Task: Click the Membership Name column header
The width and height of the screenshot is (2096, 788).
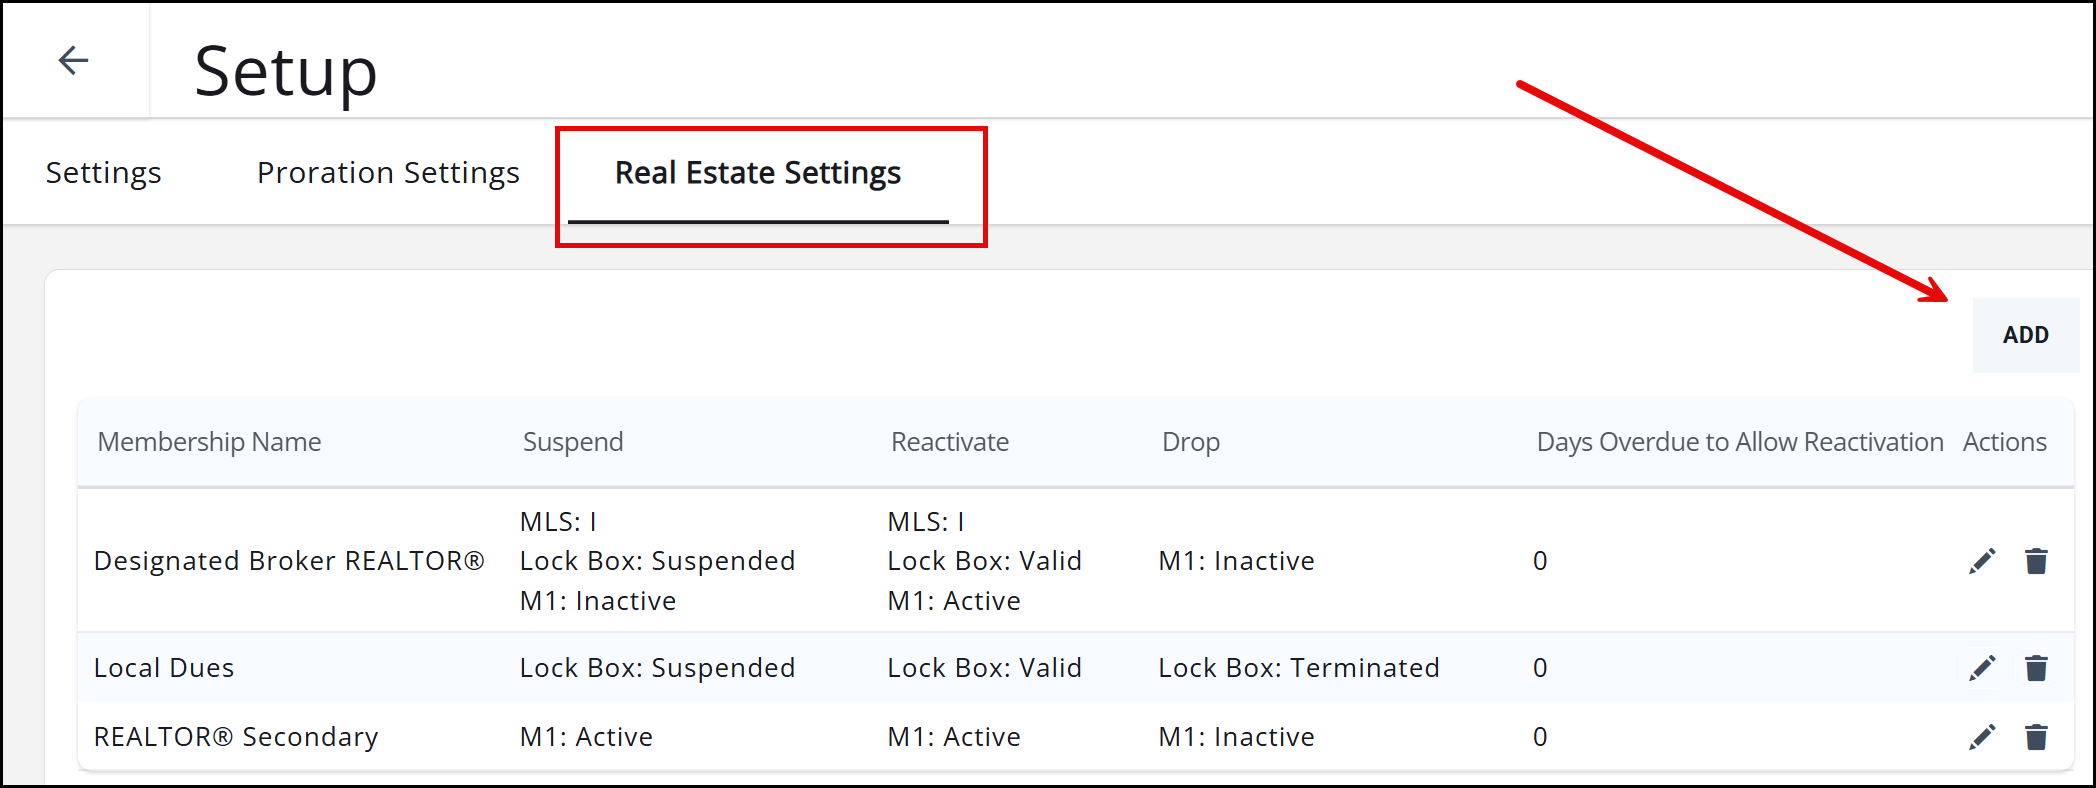Action: pos(209,442)
